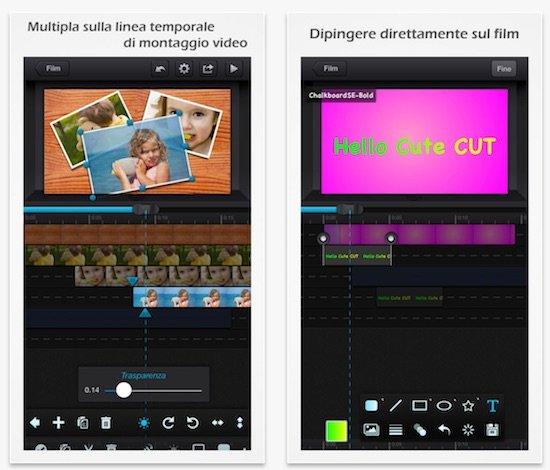The height and width of the screenshot is (470, 550).
Task: Select the ellipse drawing tool
Action: point(444,406)
